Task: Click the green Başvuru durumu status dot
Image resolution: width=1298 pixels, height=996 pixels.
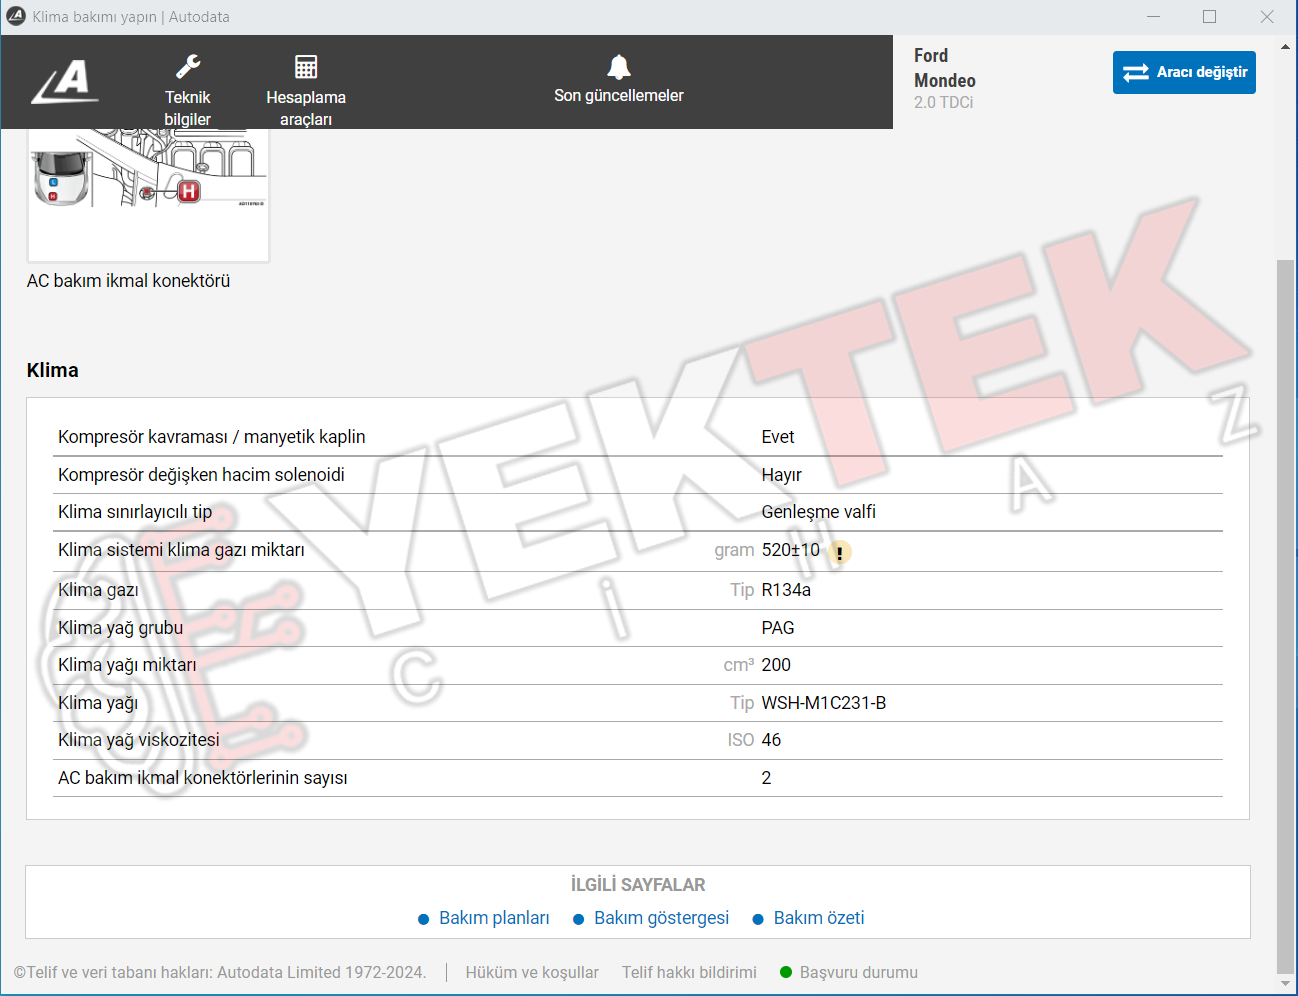Action: click(786, 972)
